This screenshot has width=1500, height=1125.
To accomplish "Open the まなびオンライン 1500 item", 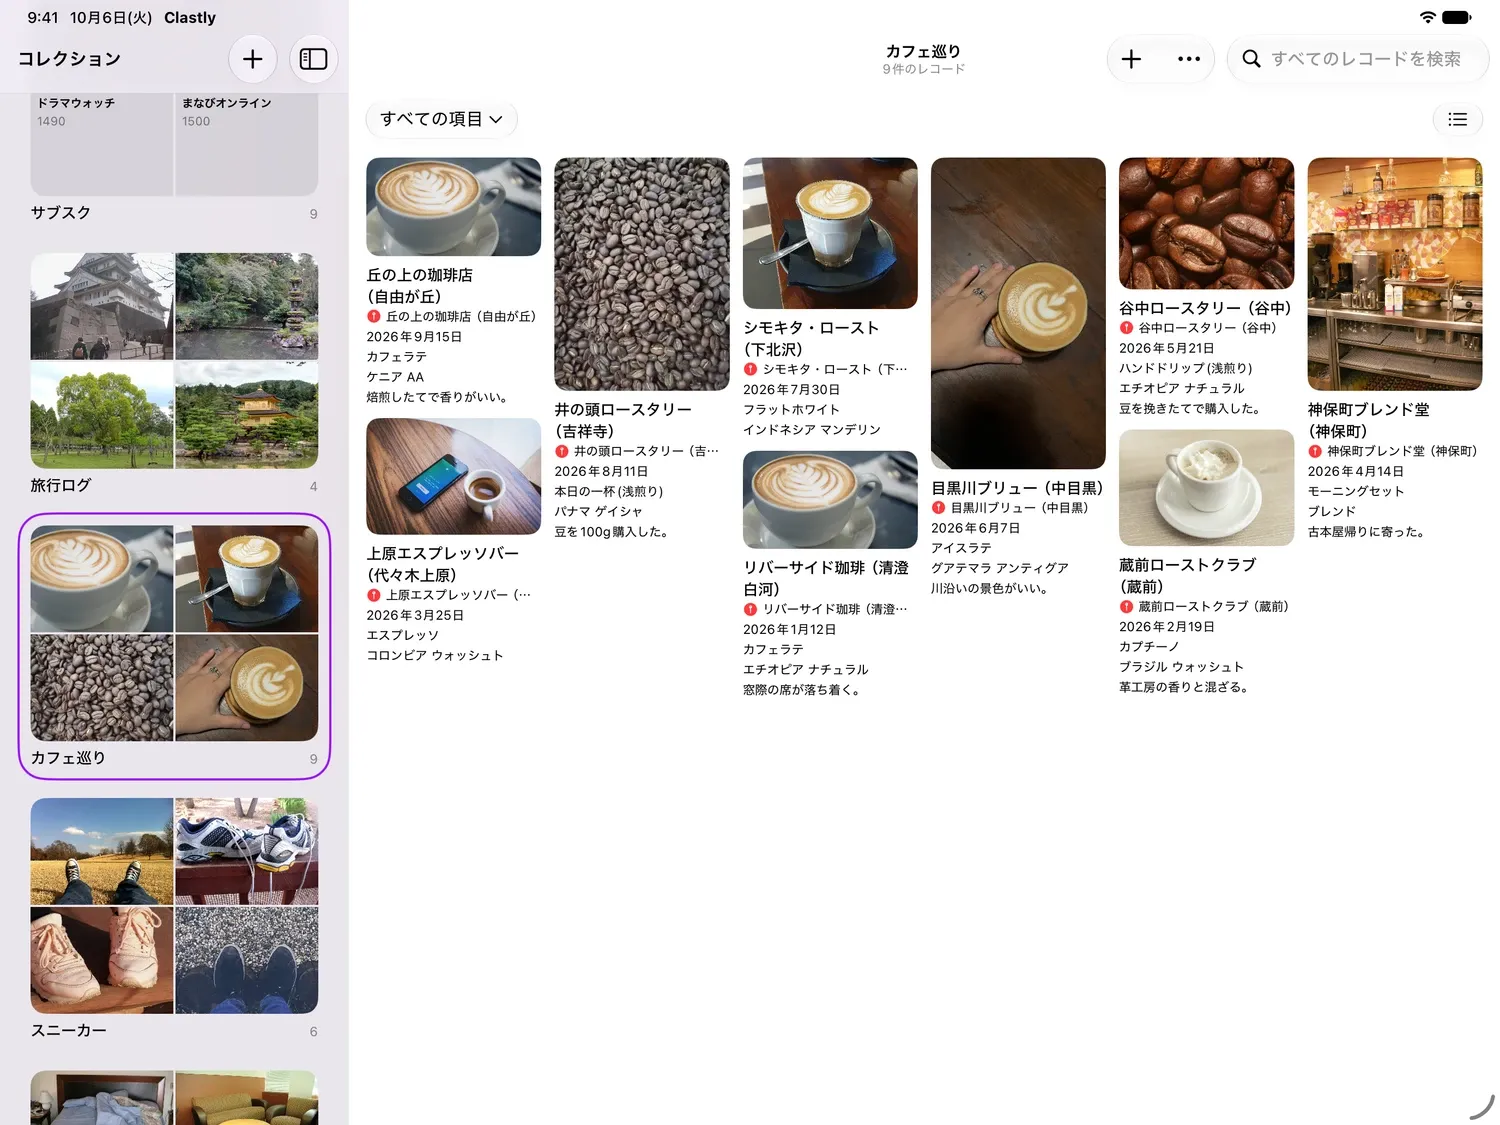I will (x=247, y=143).
